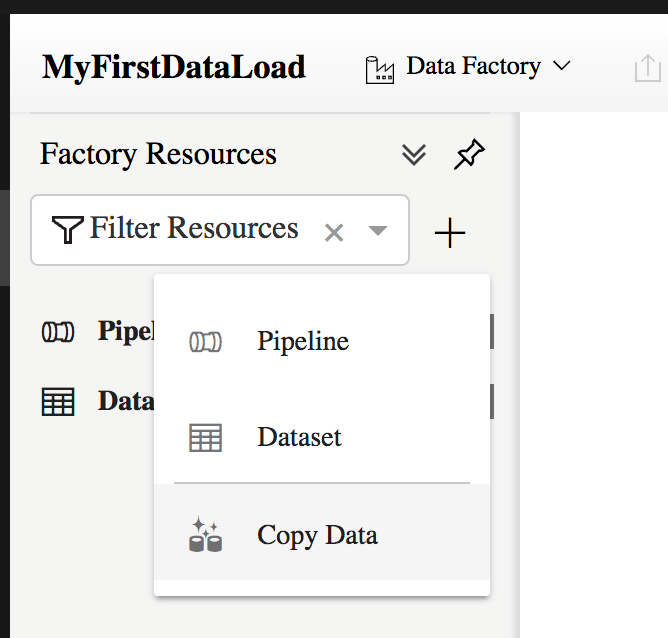Click the Copy Data icon in the popup menu
The height and width of the screenshot is (638, 668).
205,534
